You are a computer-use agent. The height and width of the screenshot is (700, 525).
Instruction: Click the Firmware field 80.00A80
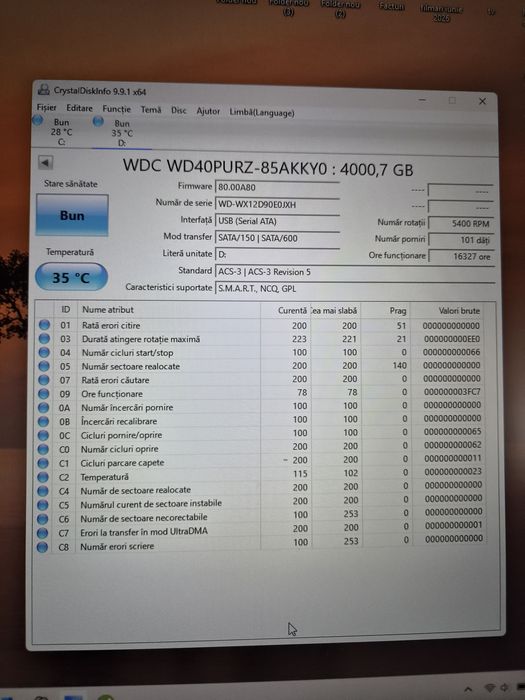[277, 188]
